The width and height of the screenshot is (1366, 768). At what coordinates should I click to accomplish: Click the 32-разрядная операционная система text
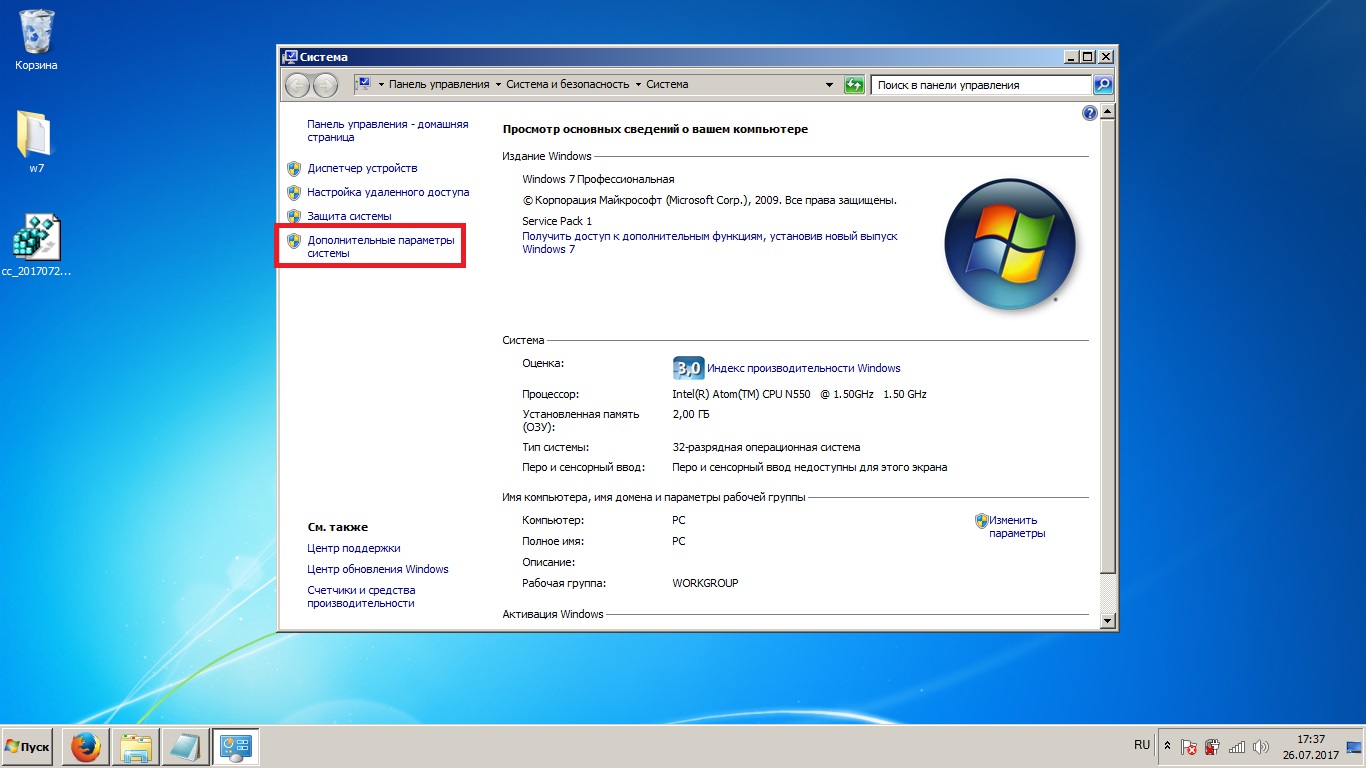[x=766, y=447]
